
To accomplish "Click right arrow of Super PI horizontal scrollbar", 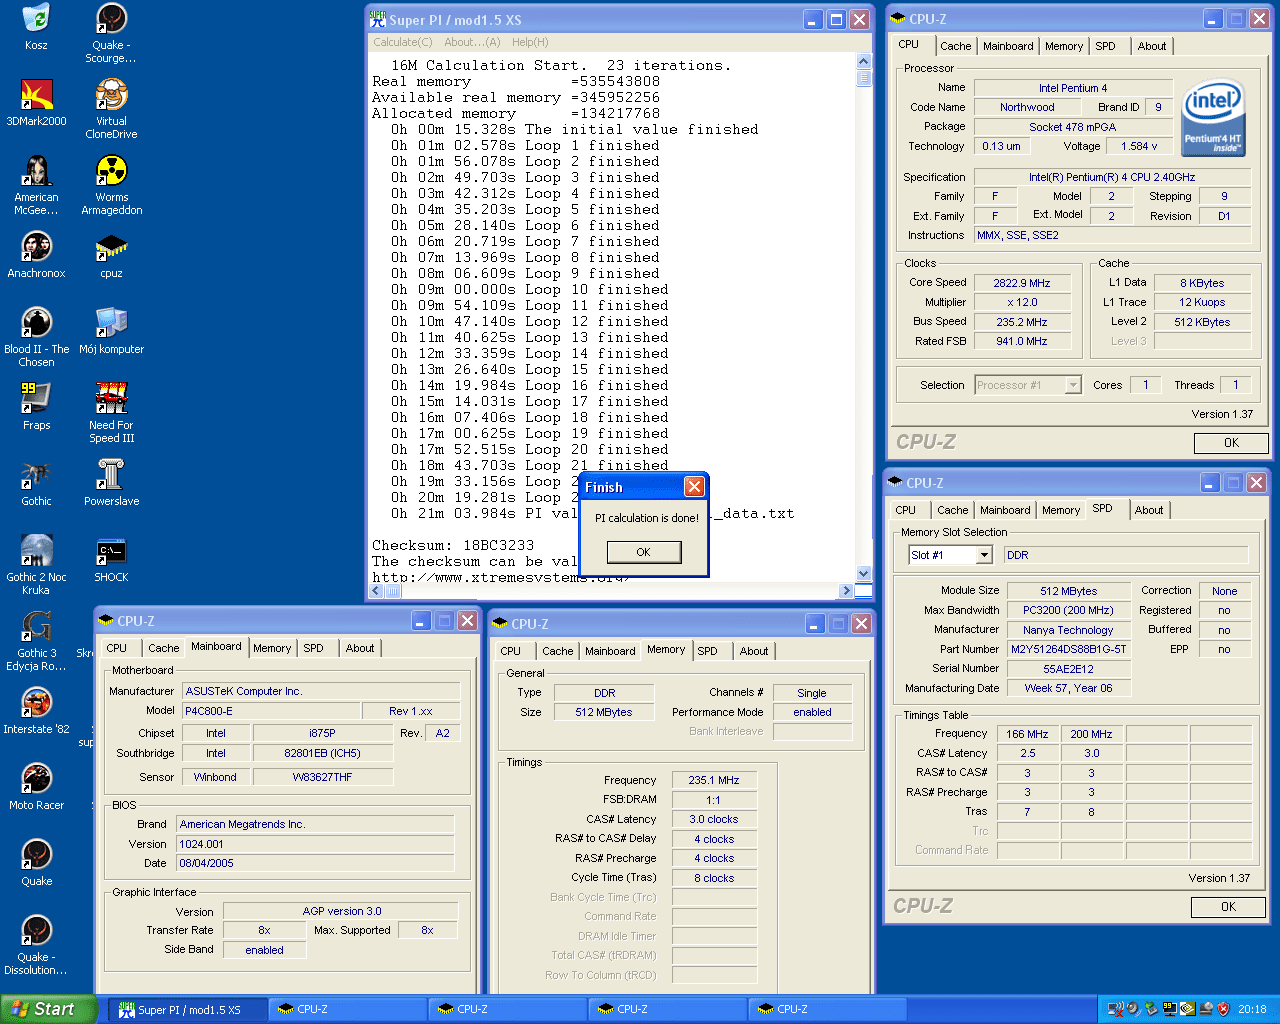I will click(846, 591).
